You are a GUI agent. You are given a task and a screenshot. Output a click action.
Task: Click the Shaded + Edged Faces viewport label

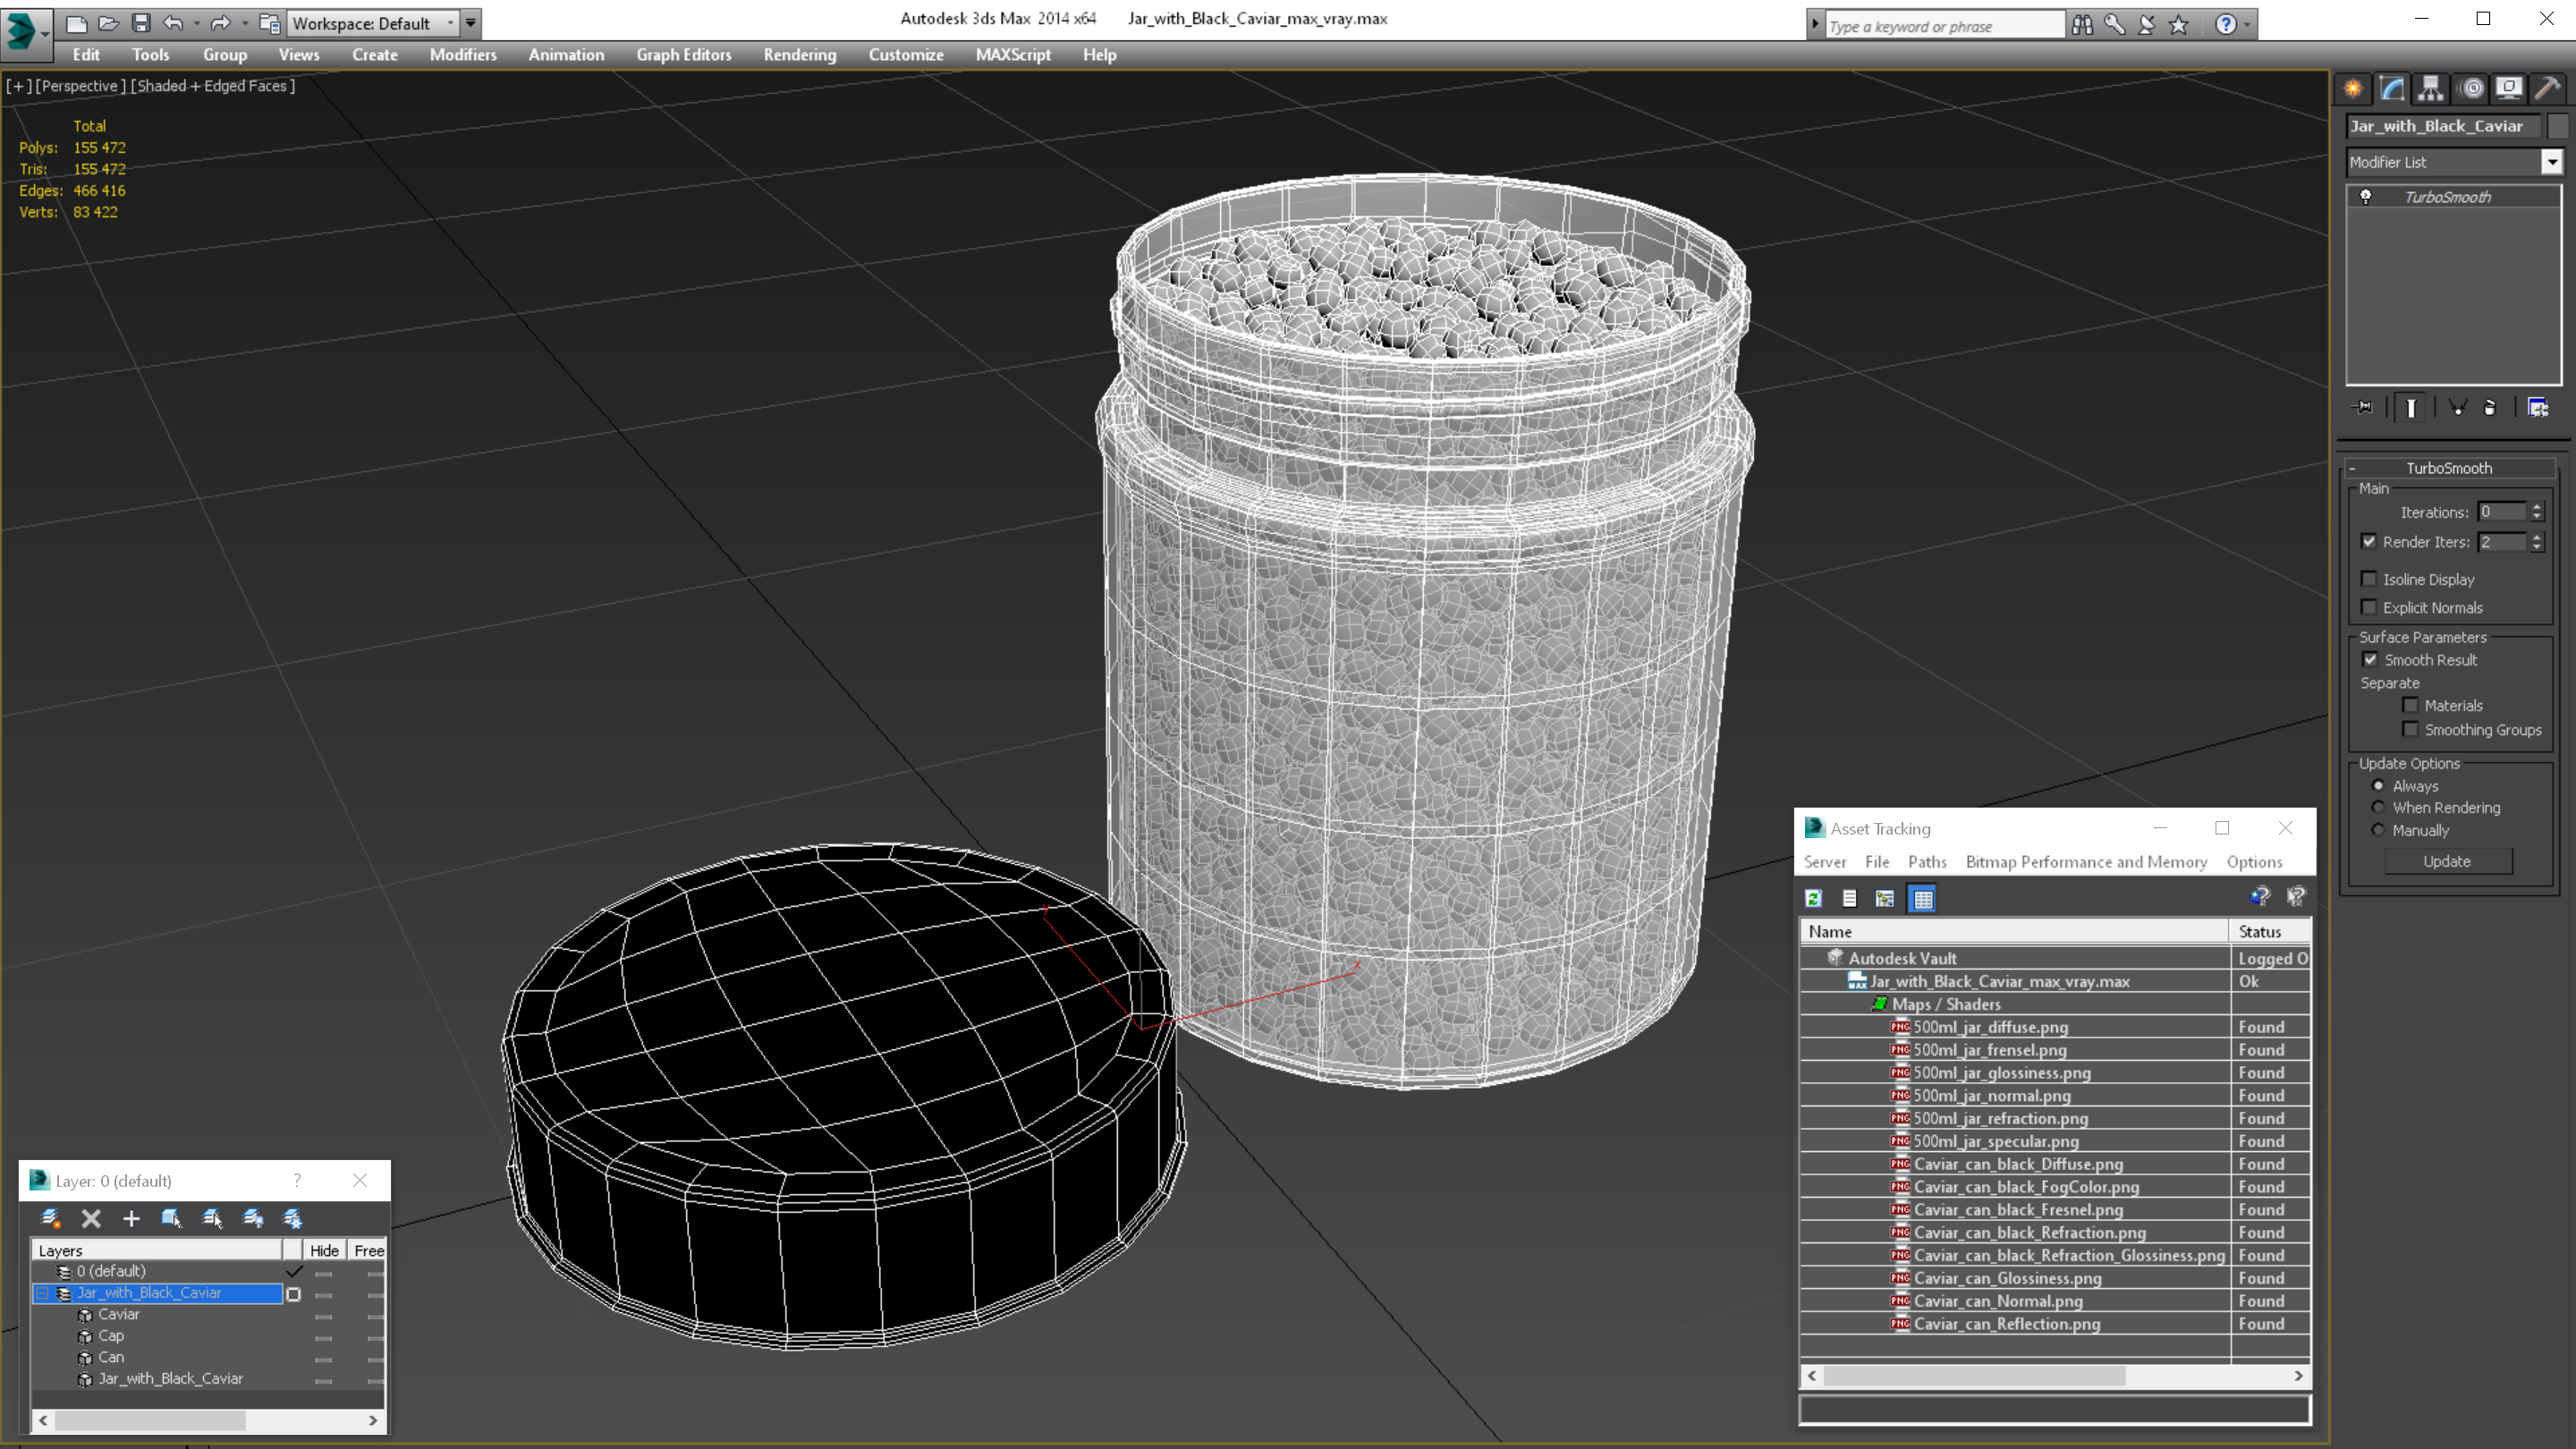pos(214,86)
